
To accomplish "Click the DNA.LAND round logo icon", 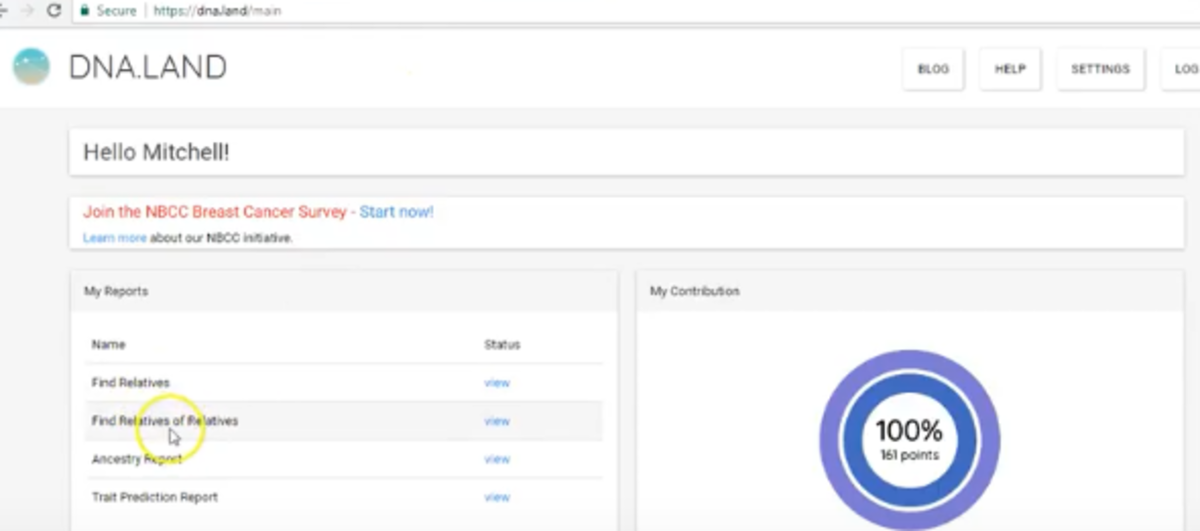I will 31,67.
